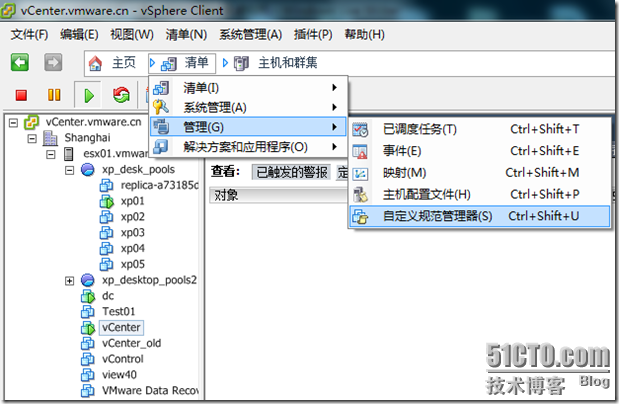The width and height of the screenshot is (619, 404).
Task: Collapse the vCenter.vmware.cn root node
Action: click(x=13, y=123)
